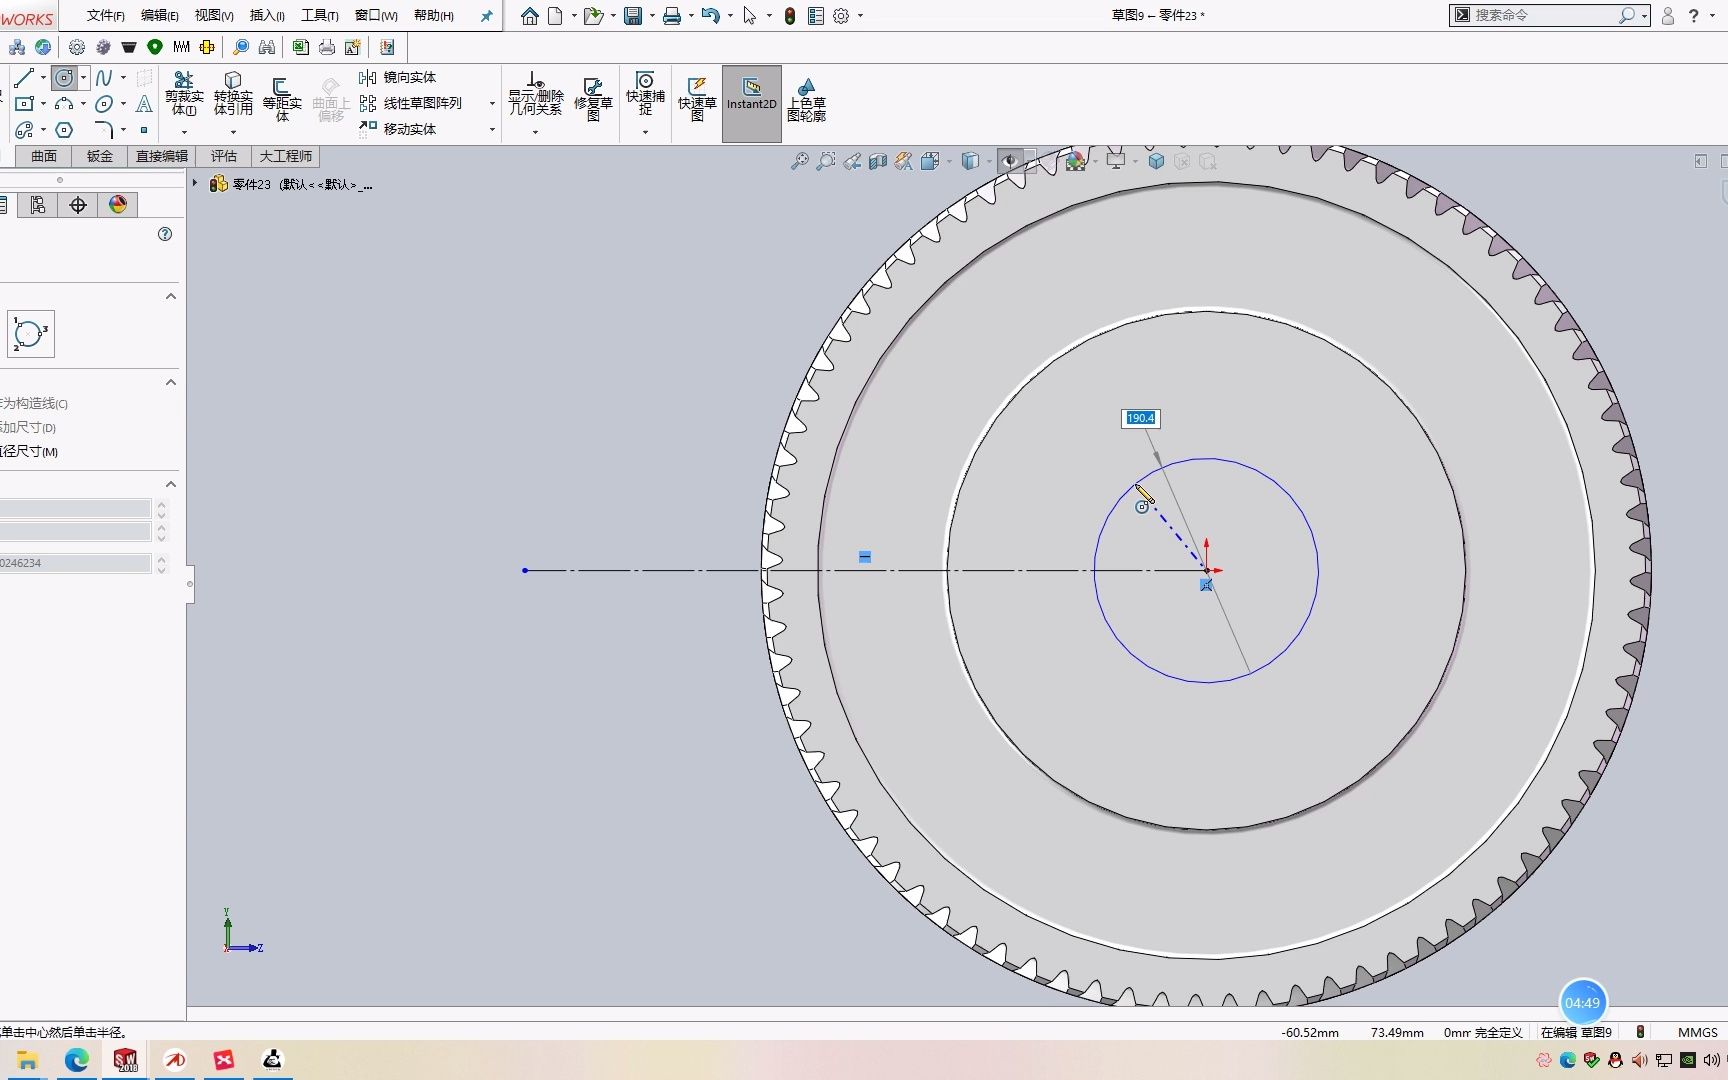1728x1080 pixels.
Task: Open the Display Style dropdown arrow
Action: pyautogui.click(x=989, y=161)
